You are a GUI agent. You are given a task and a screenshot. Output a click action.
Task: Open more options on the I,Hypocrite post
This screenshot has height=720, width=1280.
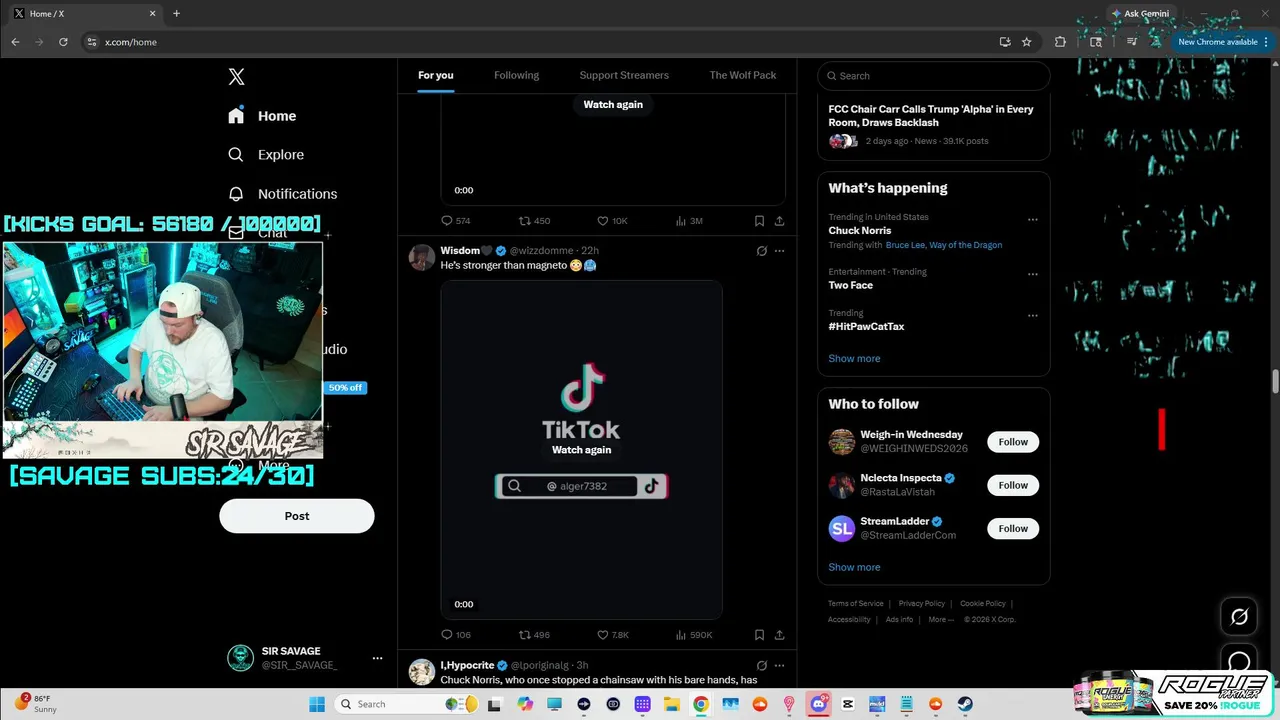pyautogui.click(x=779, y=665)
